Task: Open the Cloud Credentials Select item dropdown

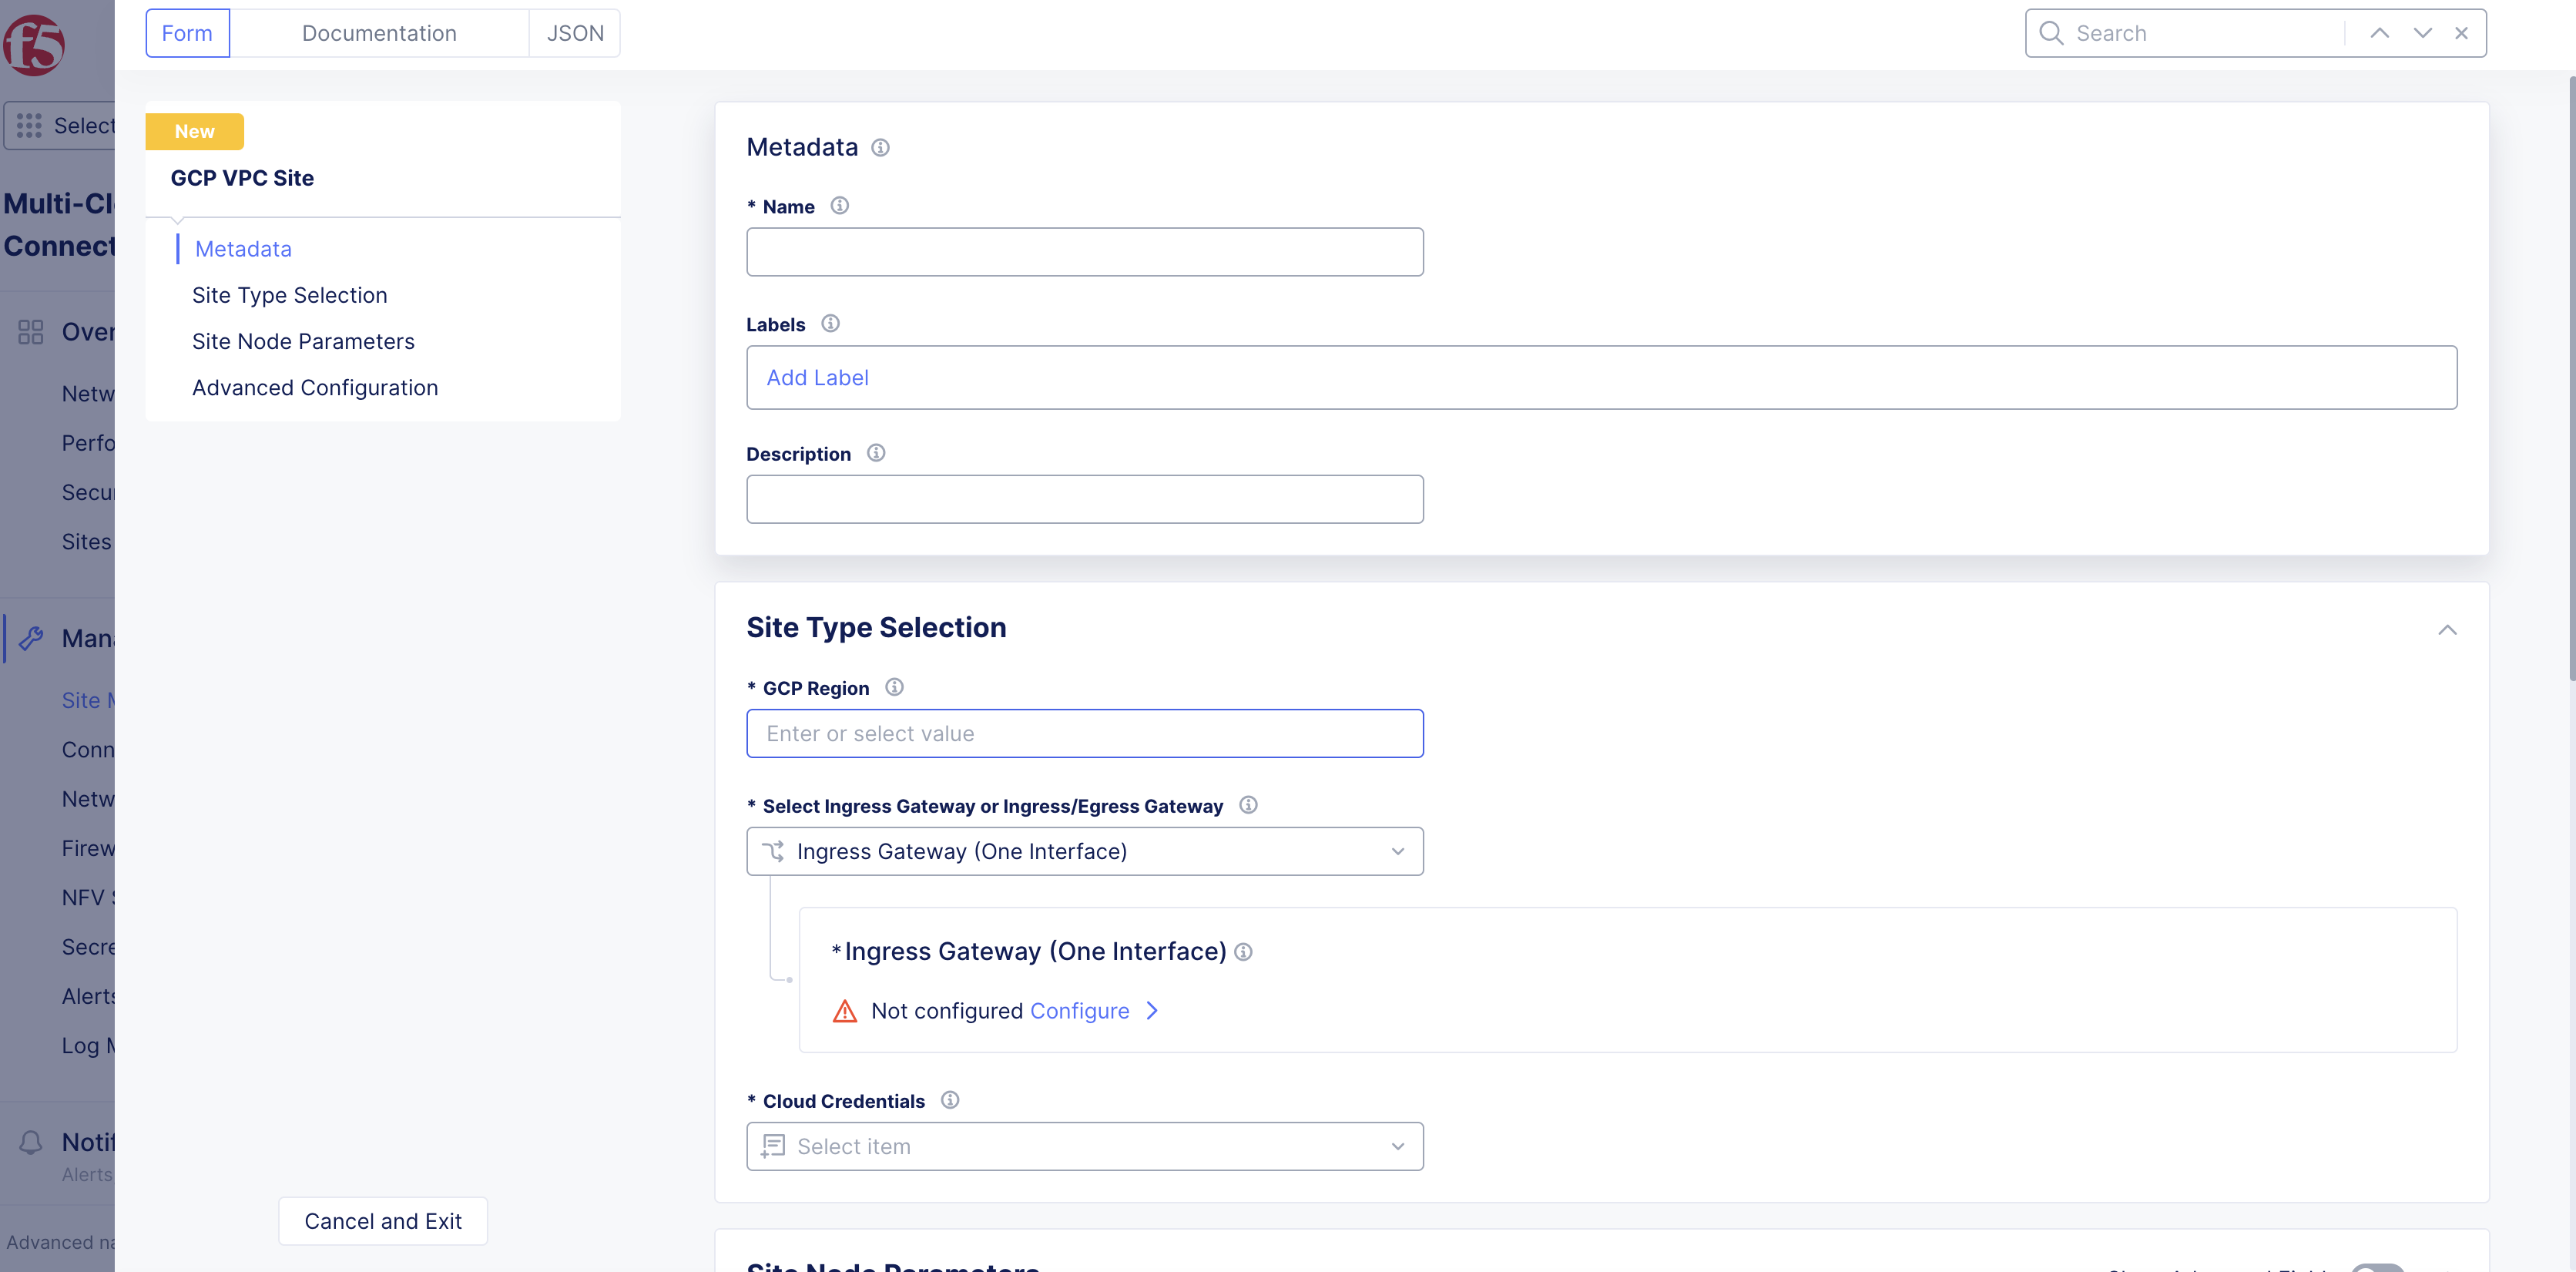Action: coord(1084,1146)
